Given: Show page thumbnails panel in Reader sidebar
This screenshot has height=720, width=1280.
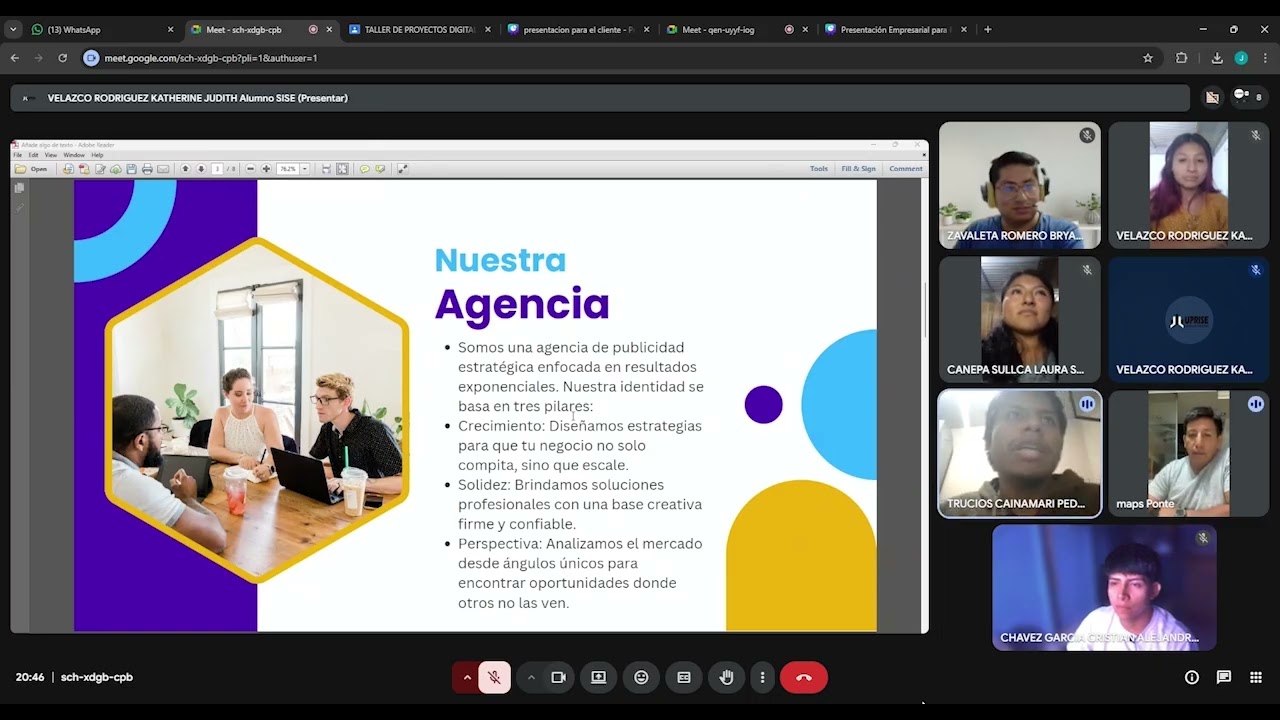Looking at the screenshot, I should [x=19, y=188].
